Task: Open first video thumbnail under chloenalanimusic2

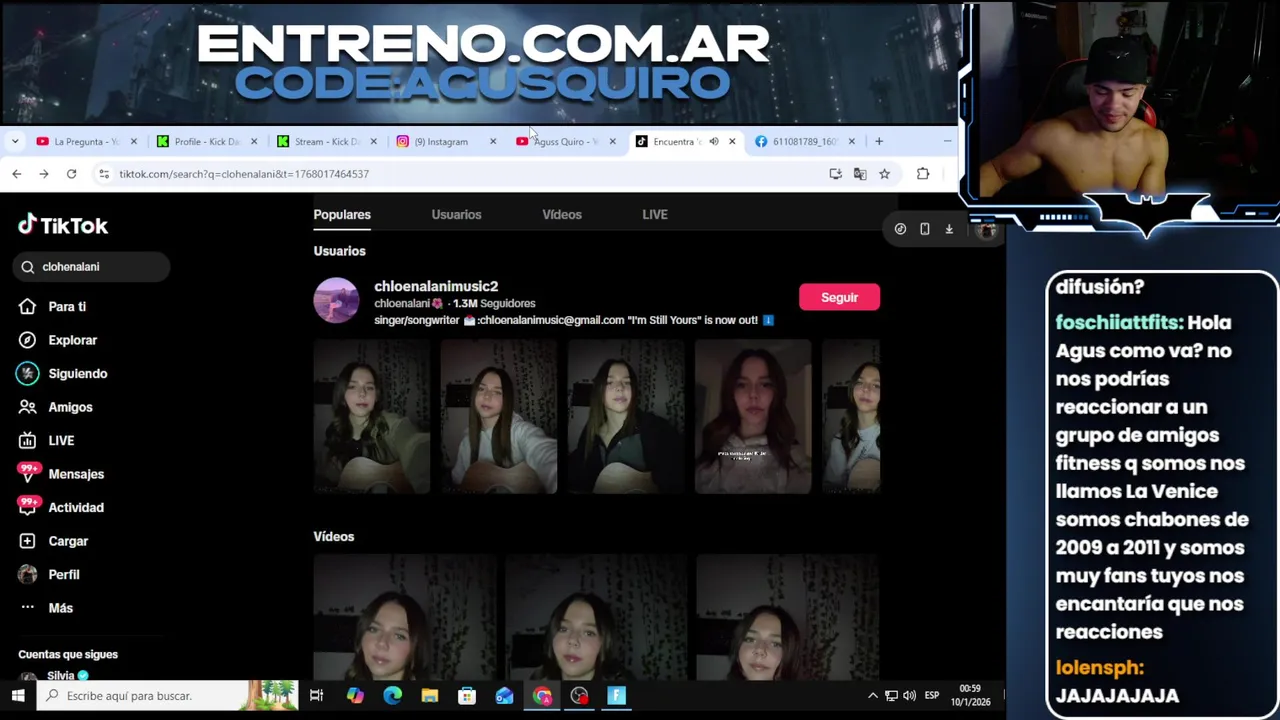Action: tap(371, 416)
